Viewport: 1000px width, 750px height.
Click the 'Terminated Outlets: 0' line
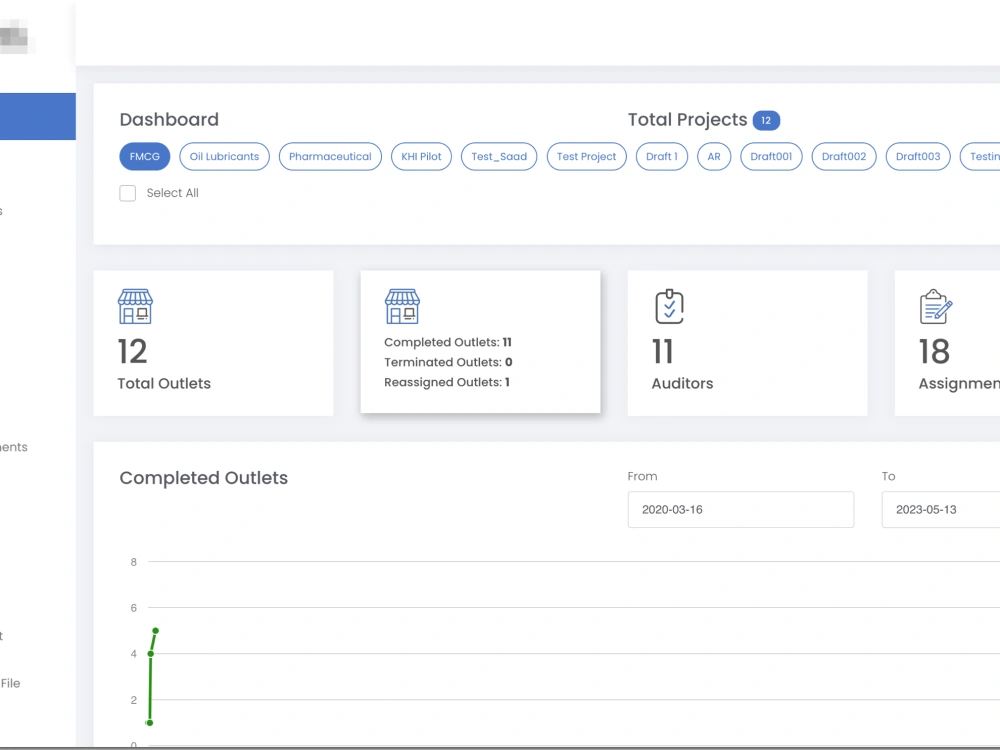tap(448, 362)
